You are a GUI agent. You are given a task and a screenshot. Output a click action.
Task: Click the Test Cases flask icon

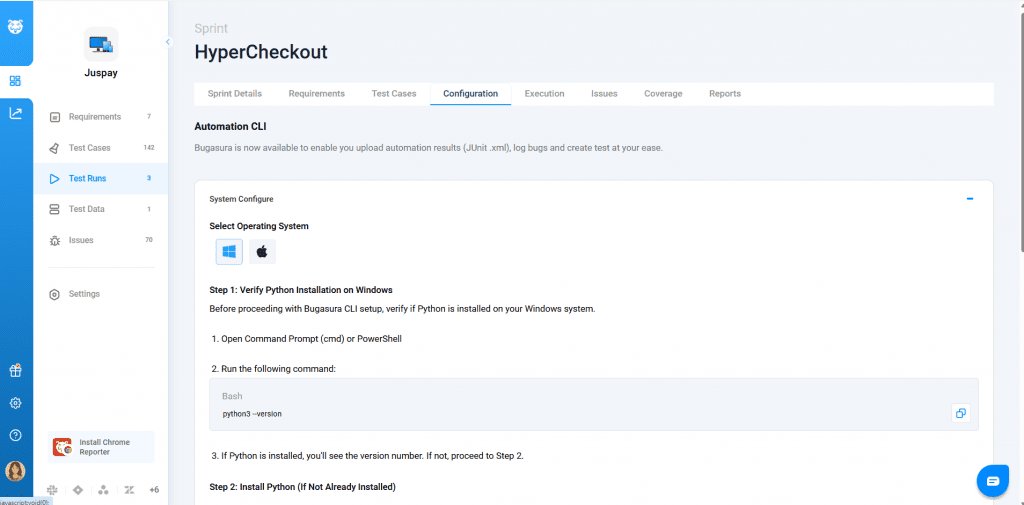click(55, 148)
